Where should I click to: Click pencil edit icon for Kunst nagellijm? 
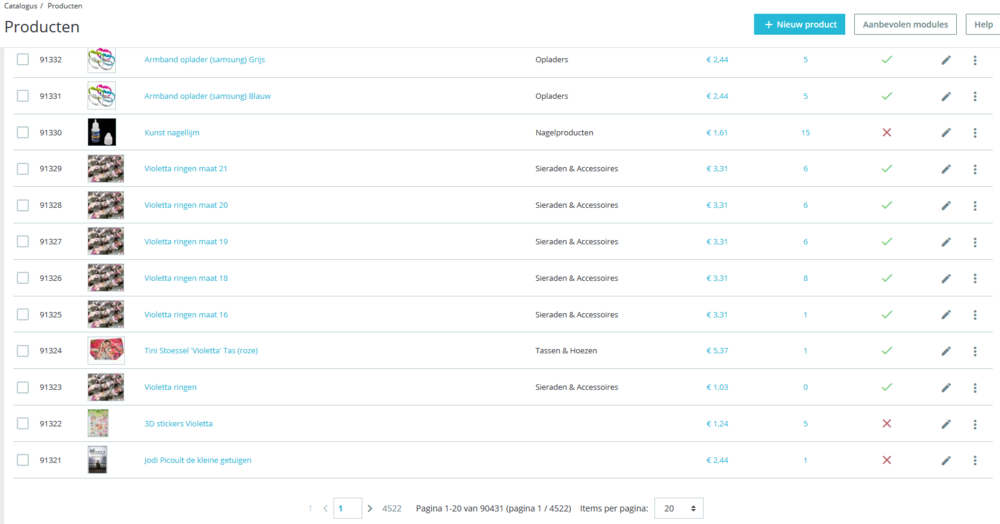(x=946, y=133)
